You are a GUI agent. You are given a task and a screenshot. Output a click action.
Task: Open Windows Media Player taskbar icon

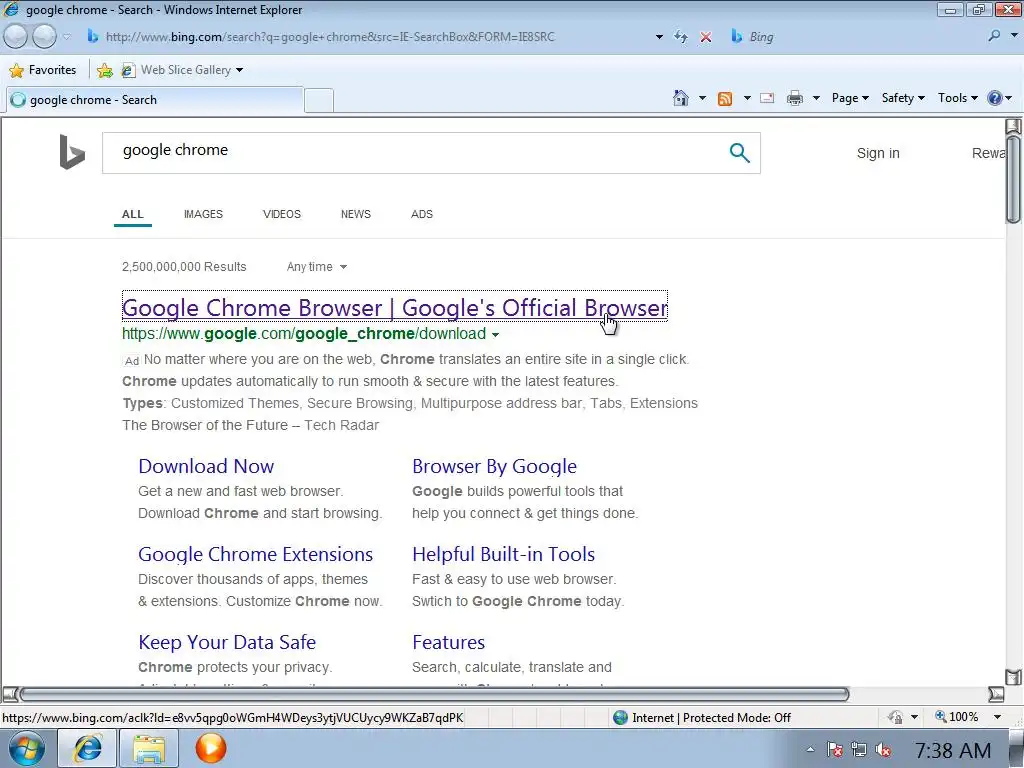(x=210, y=748)
